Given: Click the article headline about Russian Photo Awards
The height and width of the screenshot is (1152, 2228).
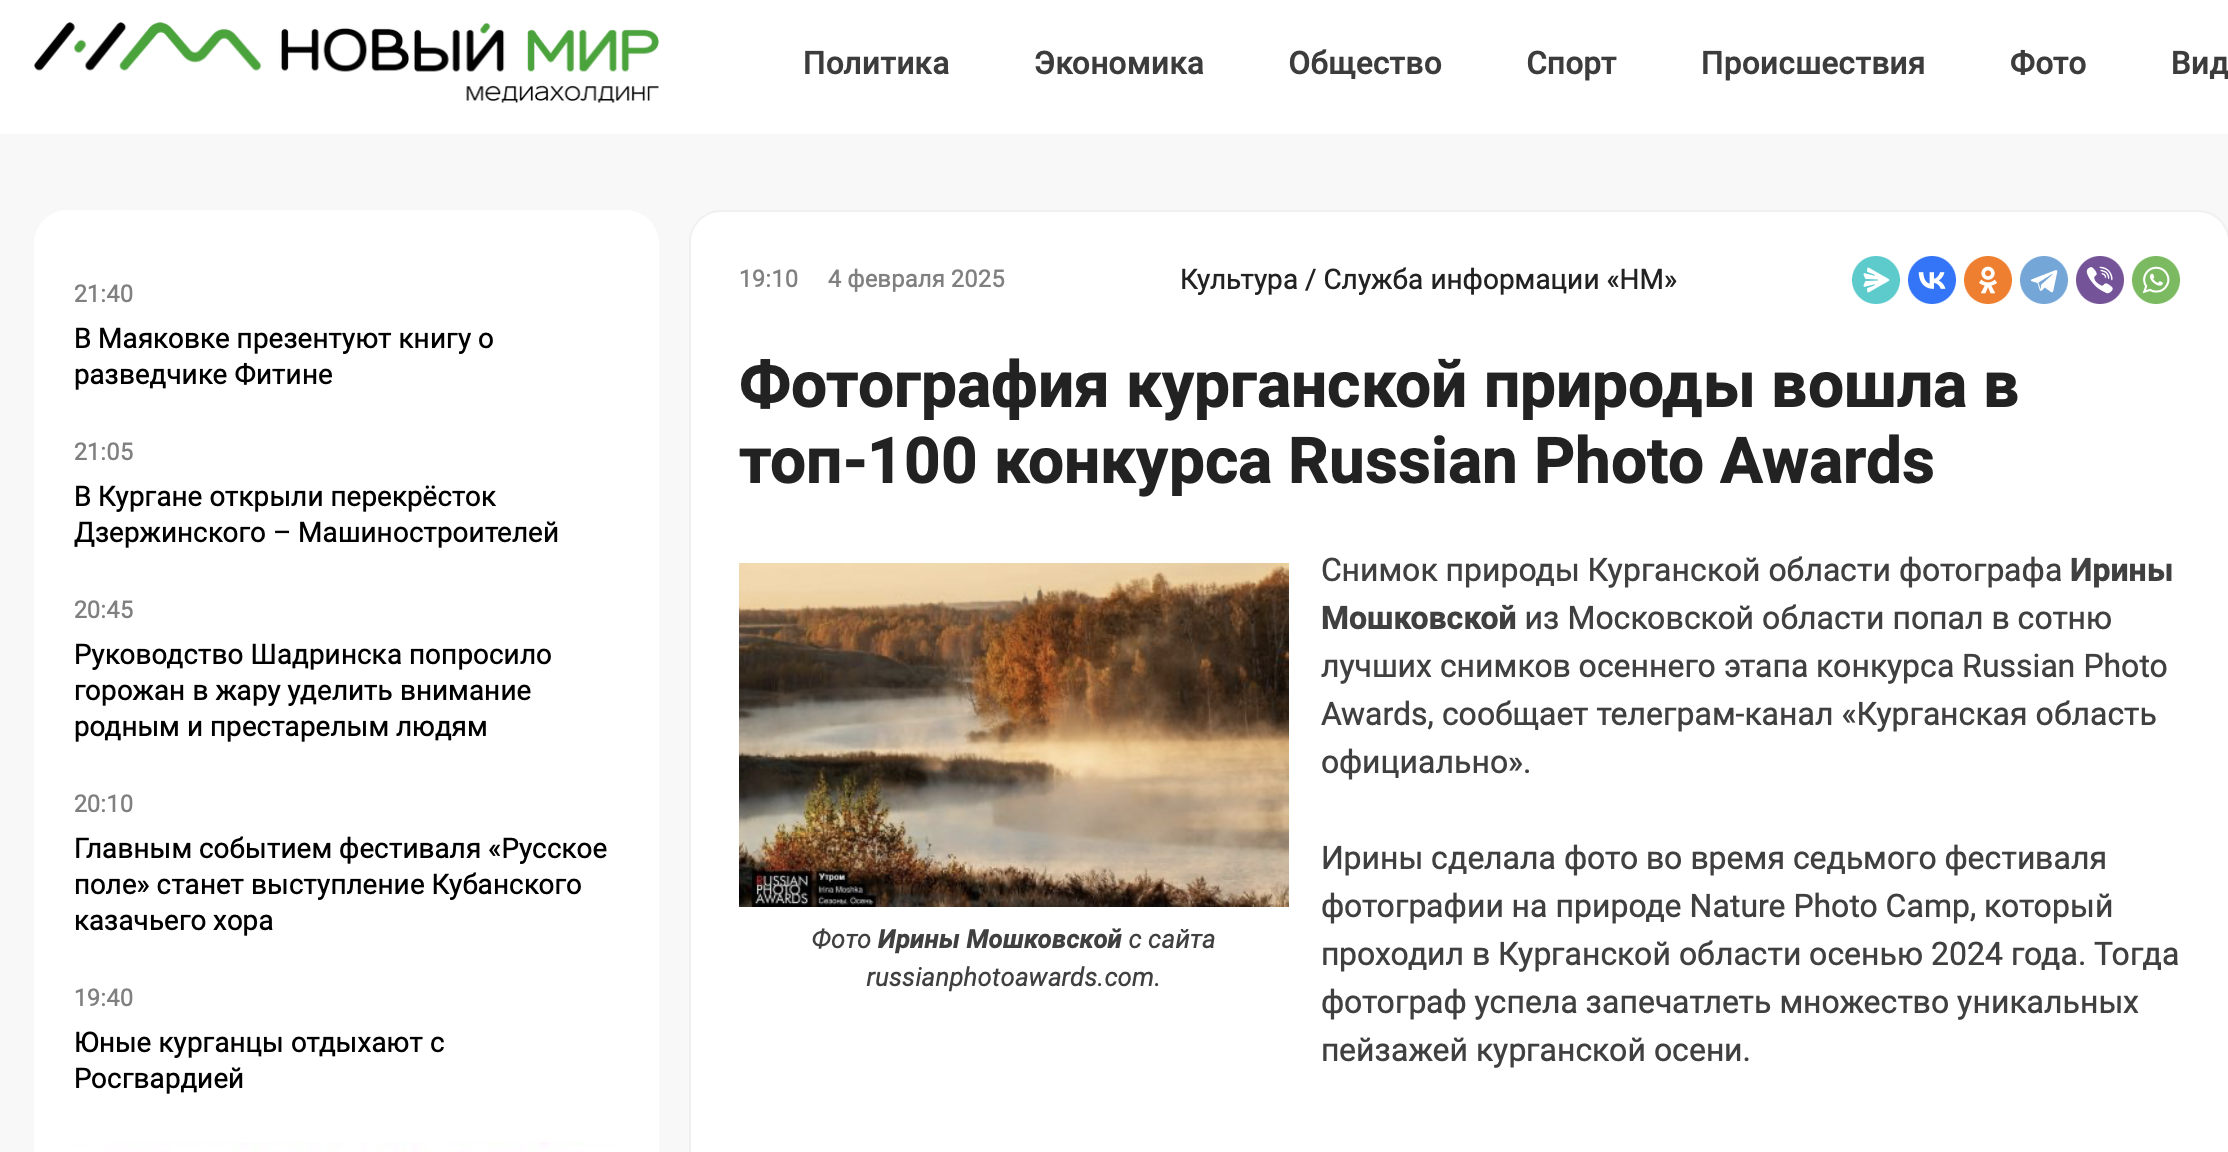Looking at the screenshot, I should point(1378,423).
